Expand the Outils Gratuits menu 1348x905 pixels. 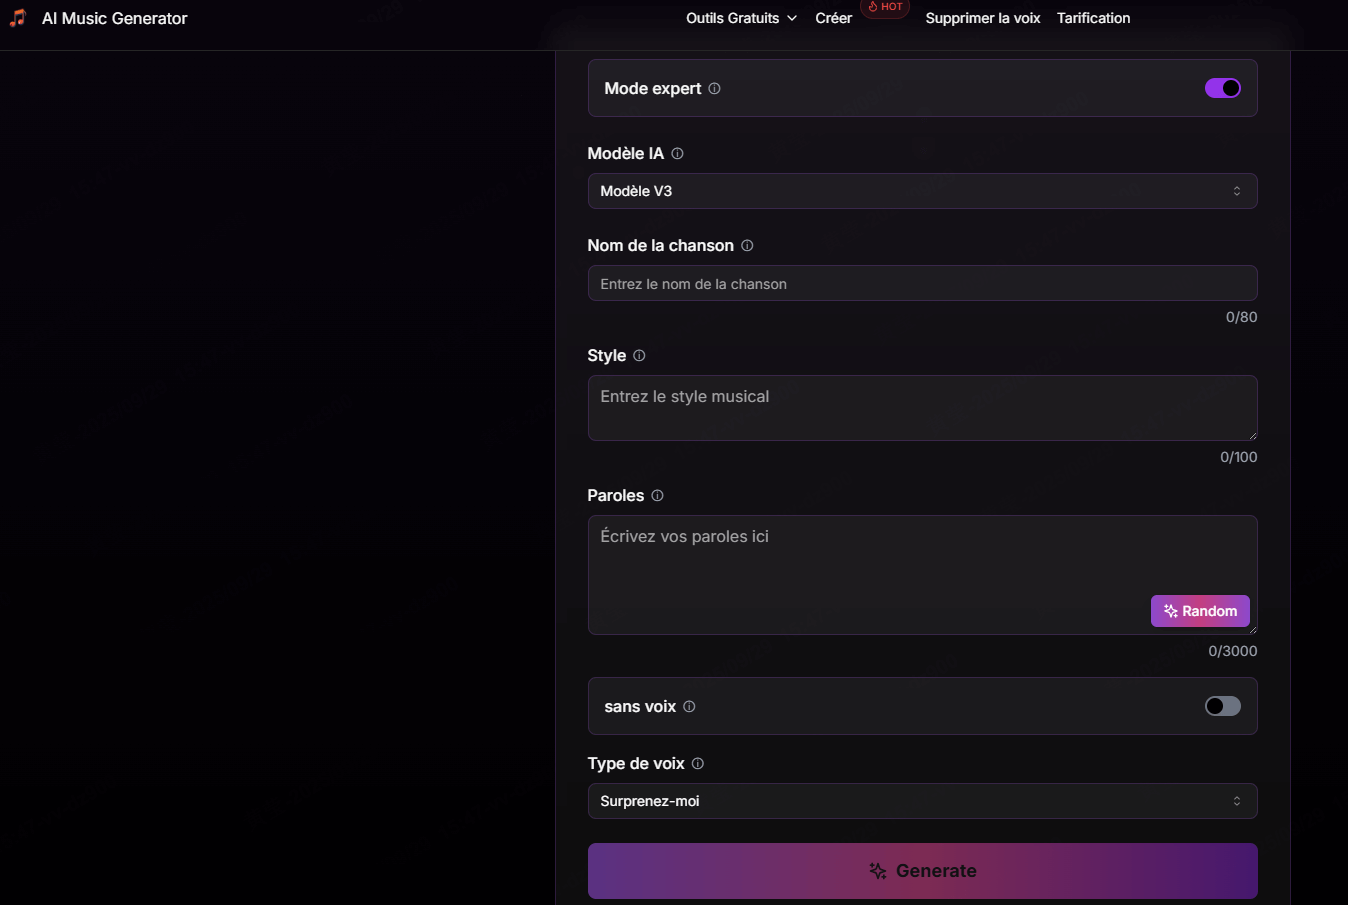[741, 18]
